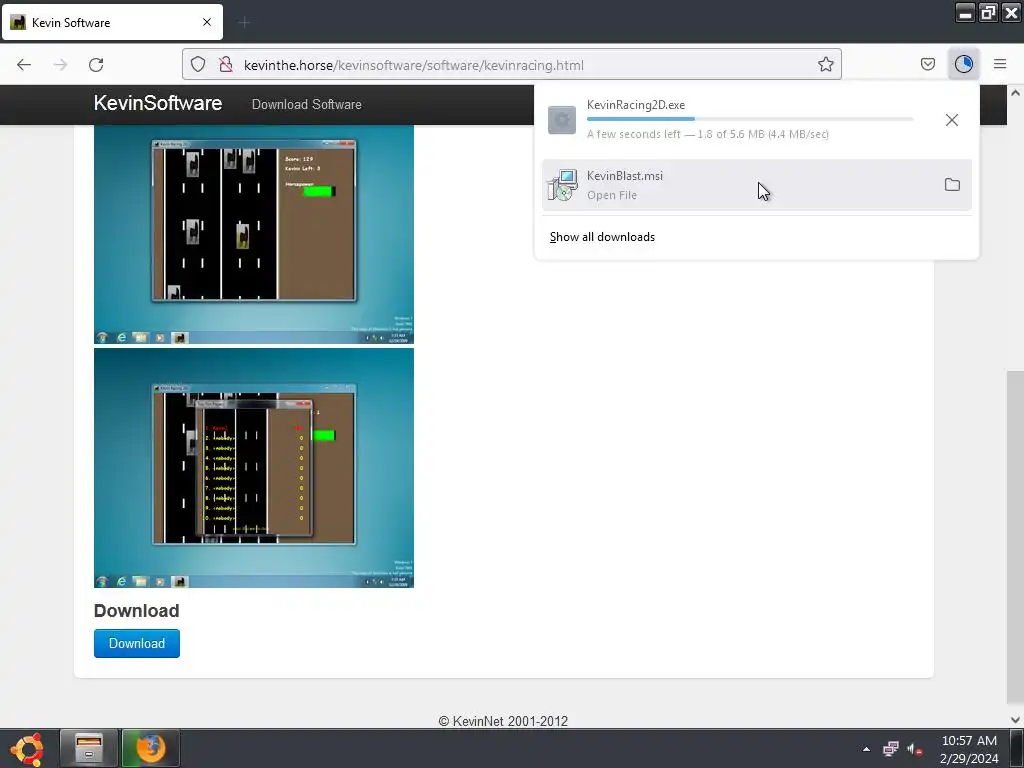Image resolution: width=1024 pixels, height=768 pixels.
Task: Open the second high-score list screenshot
Action: (x=254, y=468)
